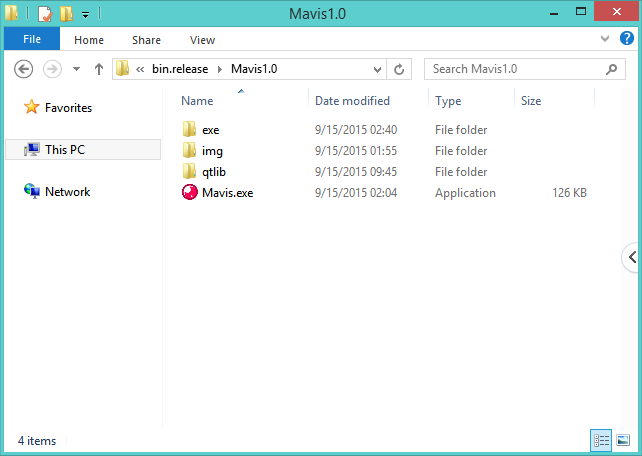Sort by the Size column header
Viewport: 642px width, 456px height.
click(531, 101)
